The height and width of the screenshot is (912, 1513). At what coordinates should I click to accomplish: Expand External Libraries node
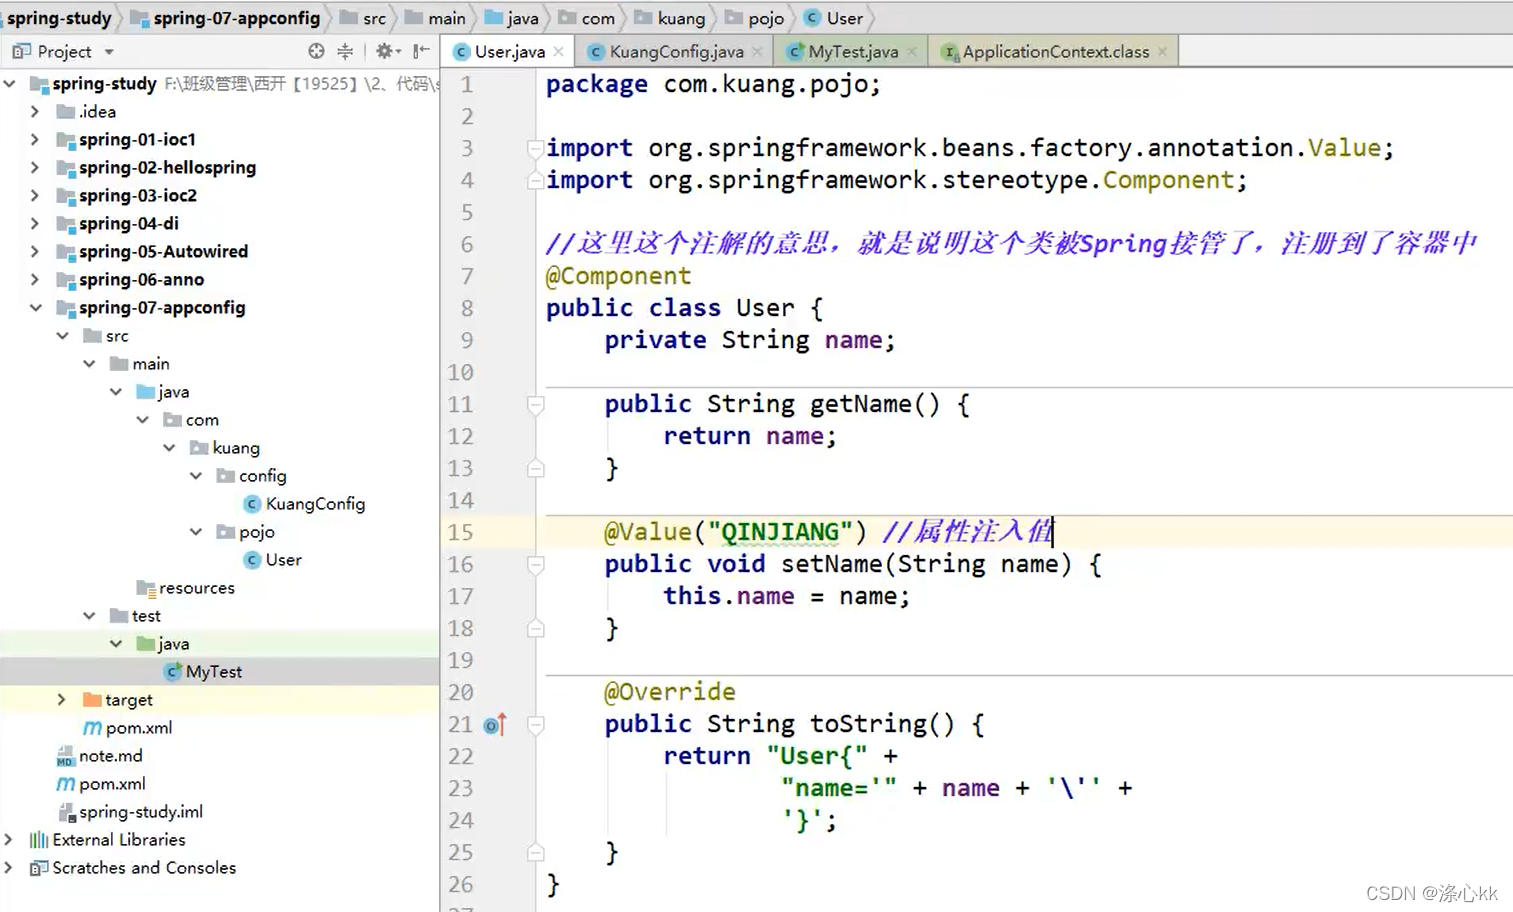(9, 840)
